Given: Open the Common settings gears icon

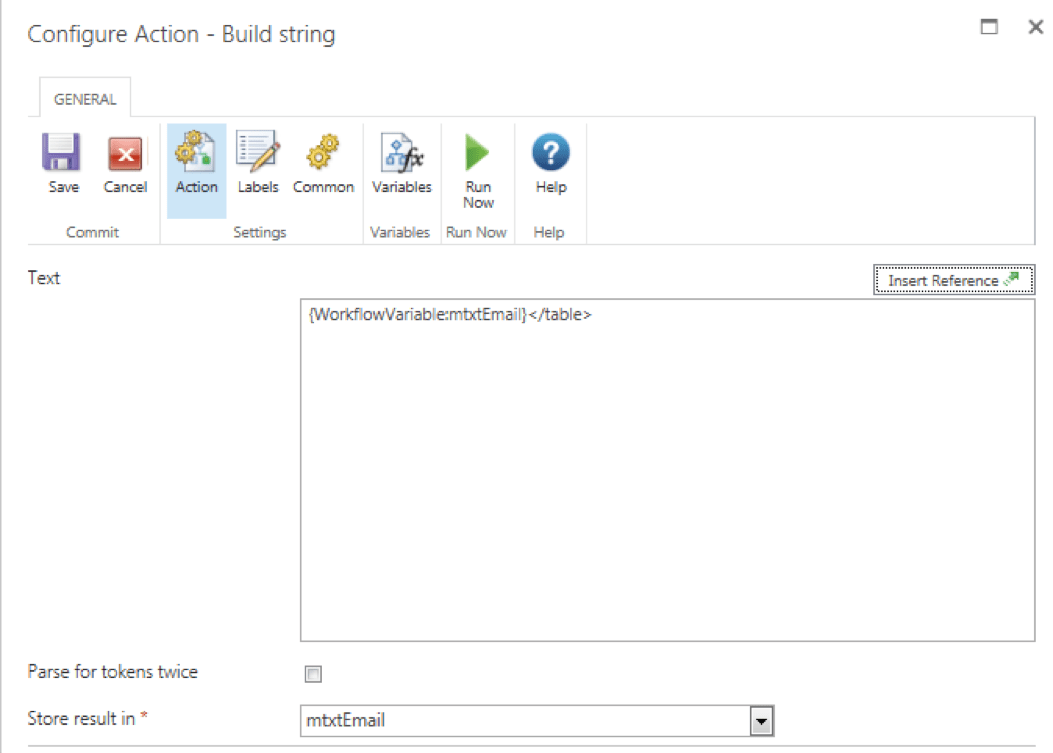Looking at the screenshot, I should [x=323, y=152].
